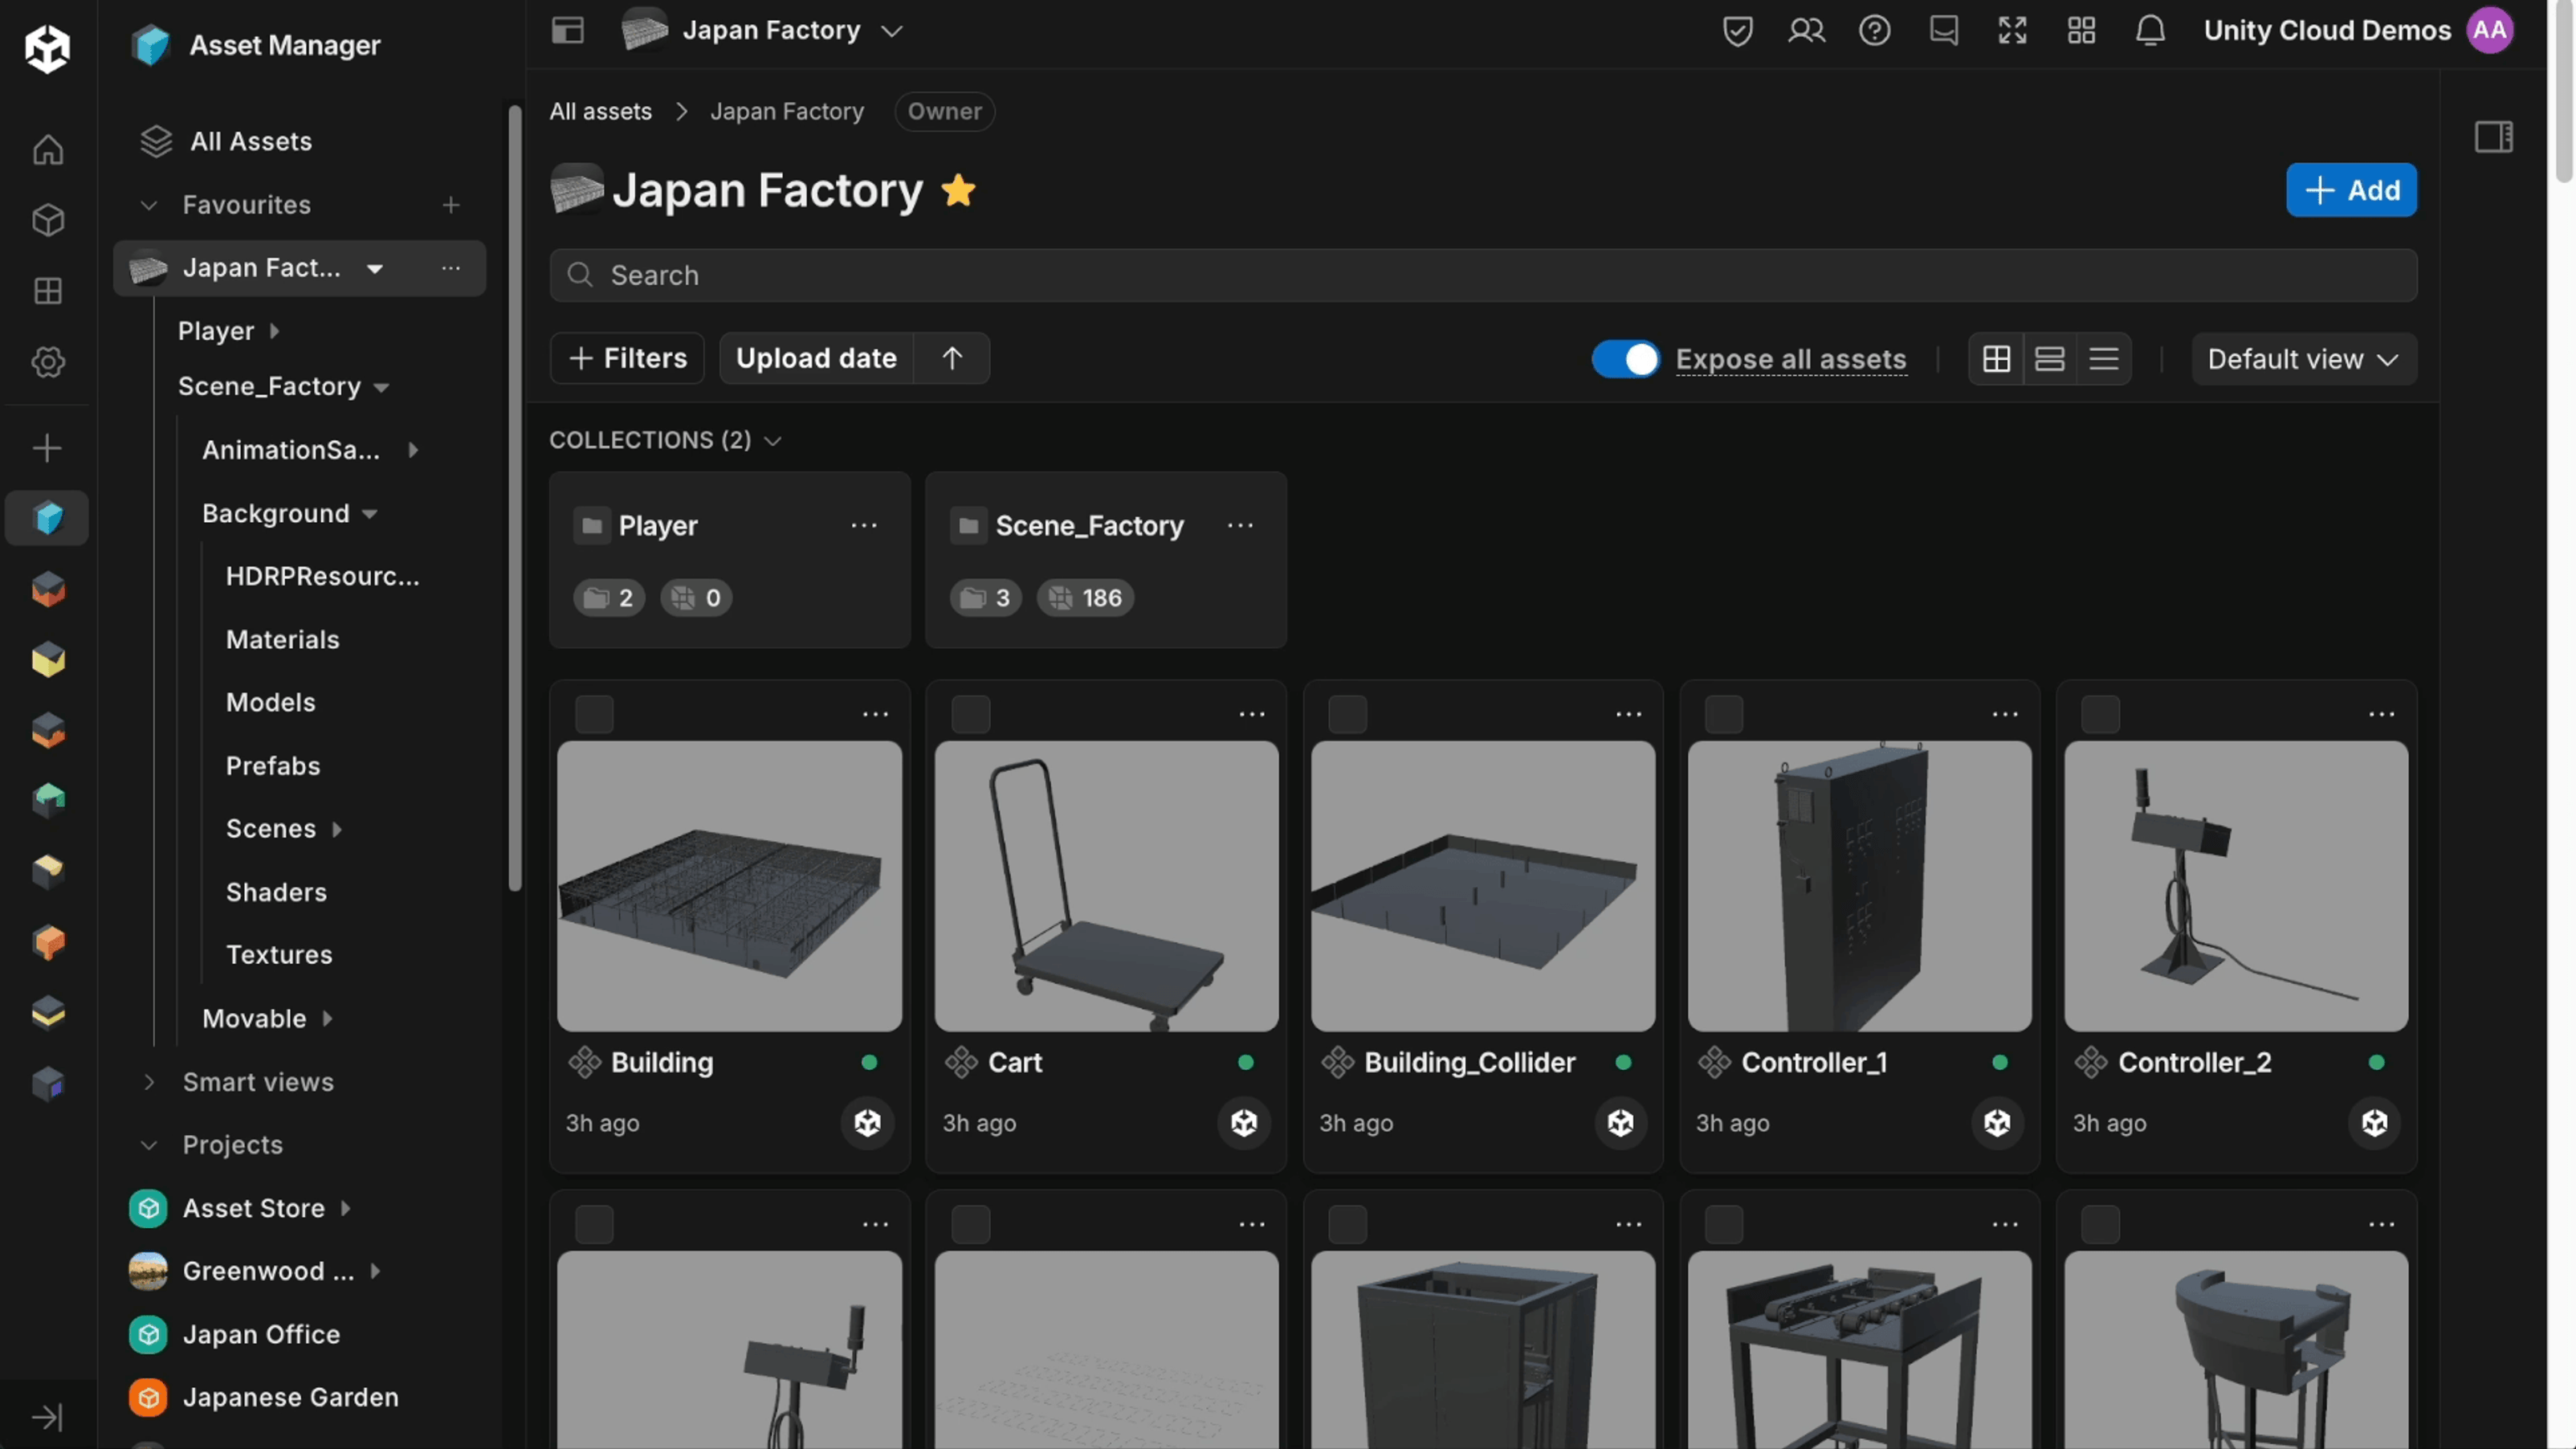Viewport: 2576px width, 1449px height.
Task: Click the Upload date sort button
Action: (x=816, y=358)
